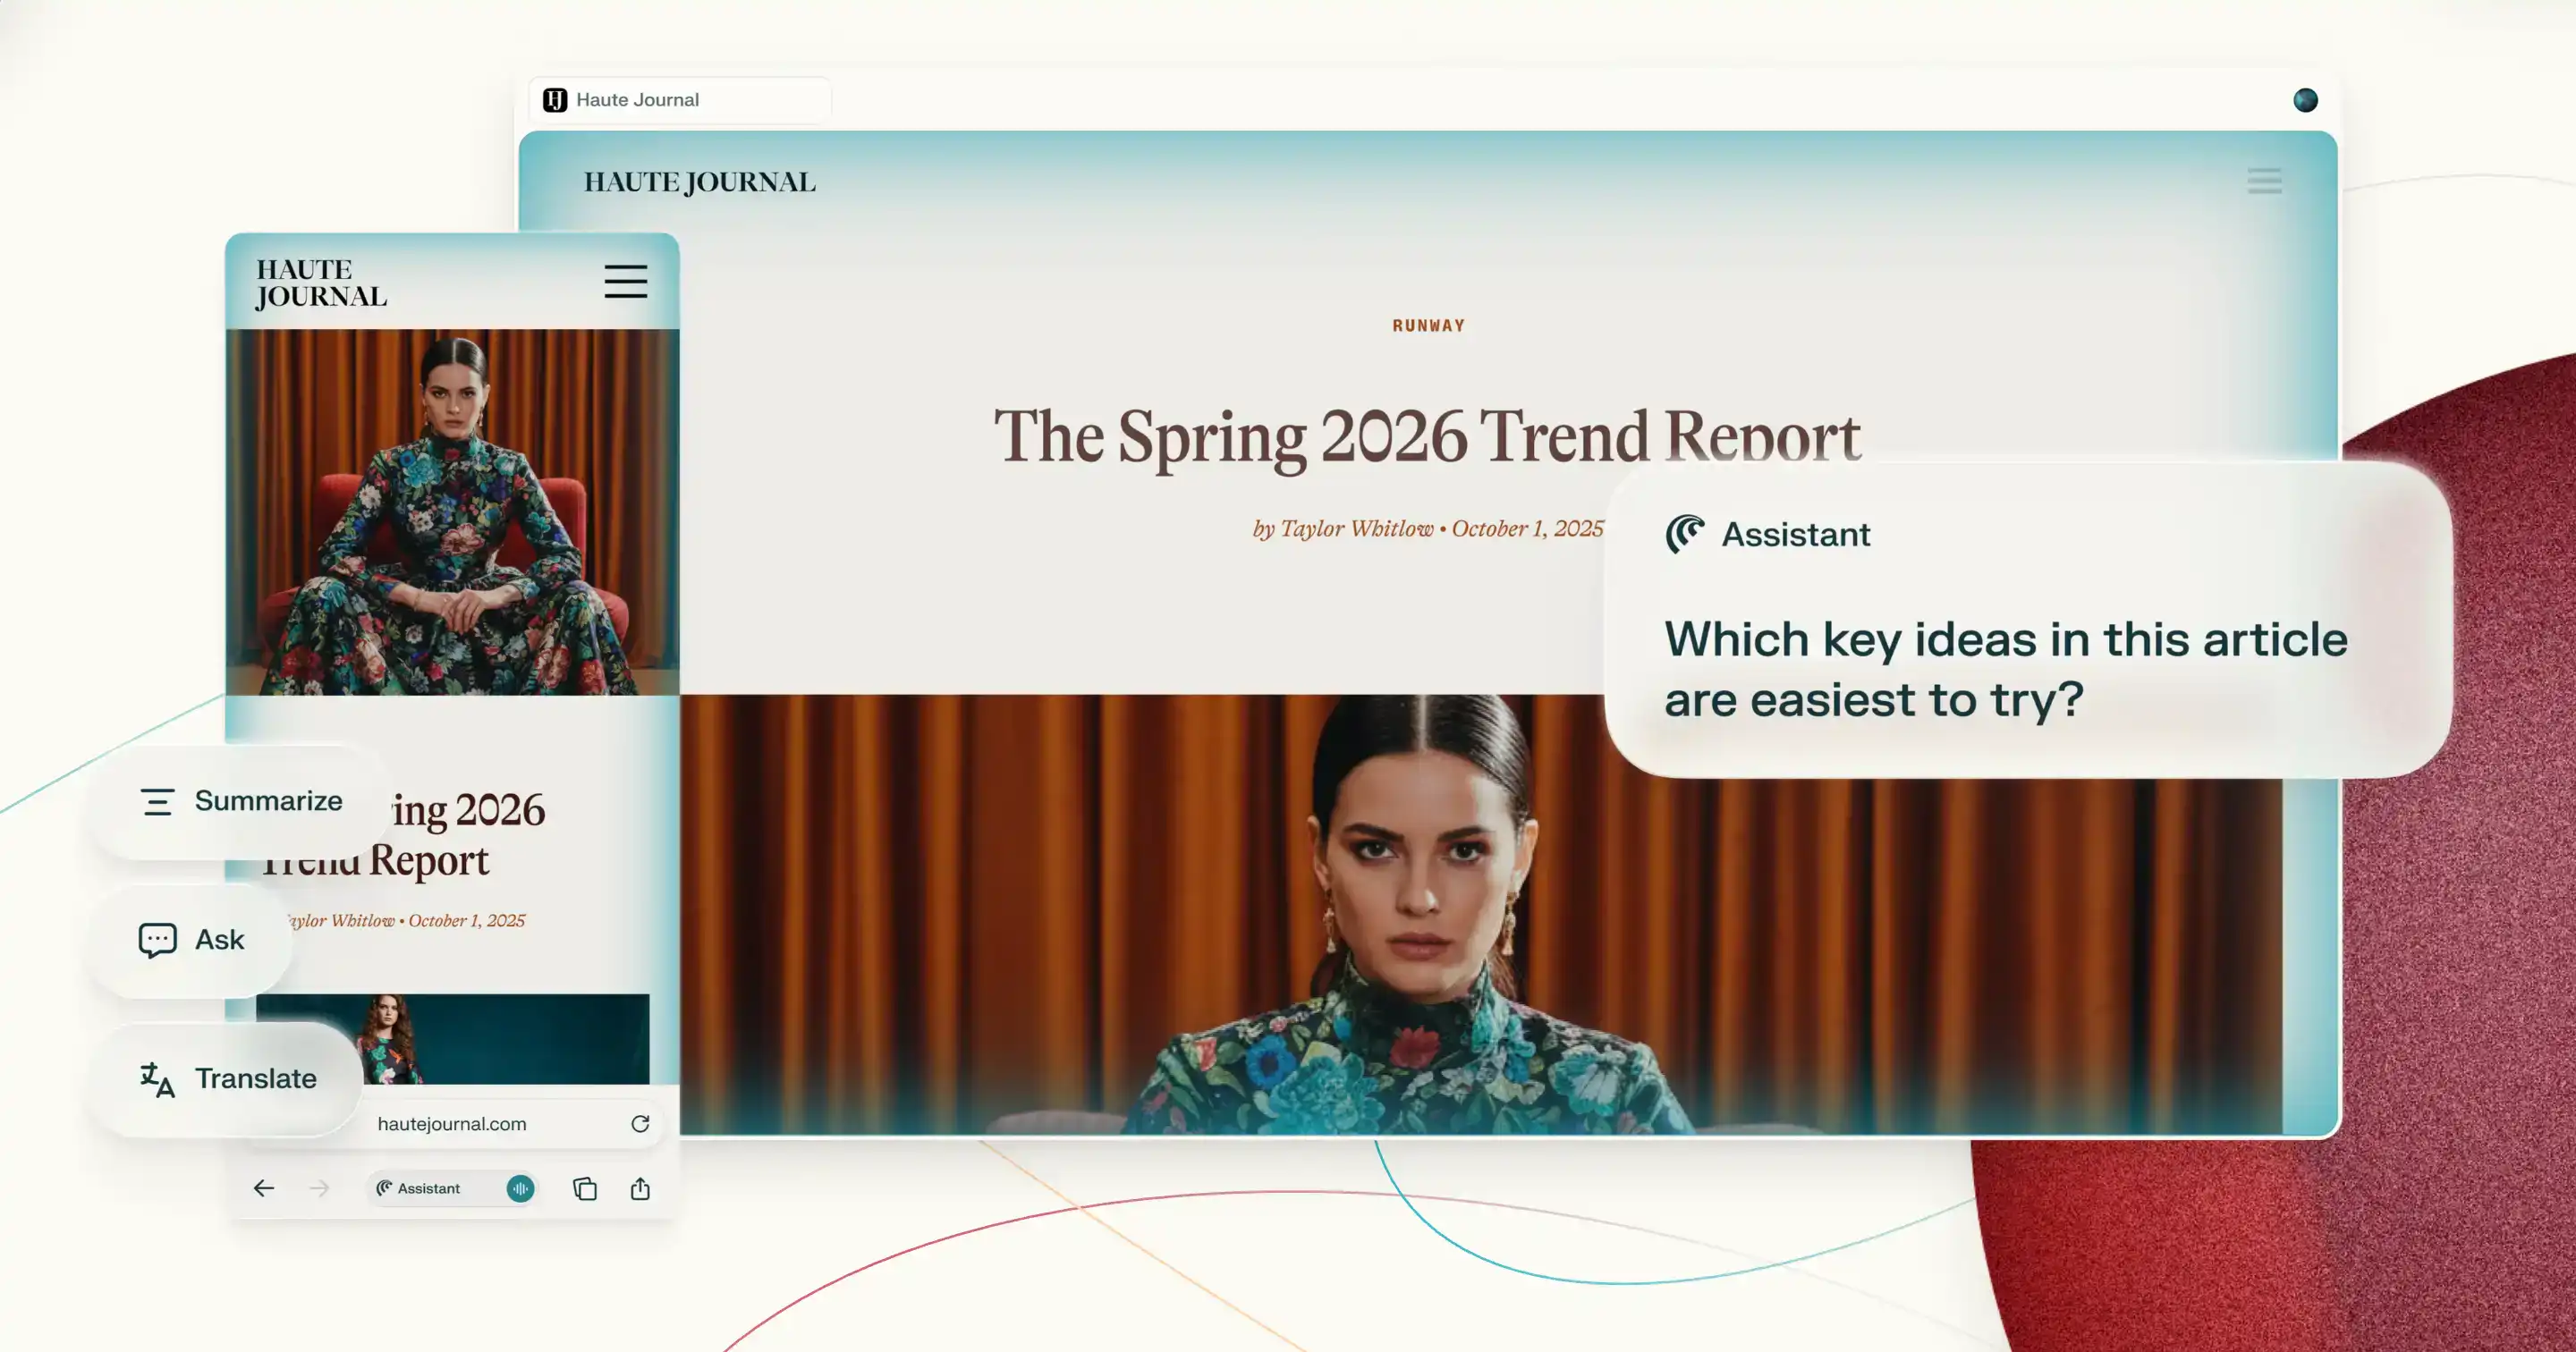Open the tabs overview icon
Image resolution: width=2576 pixels, height=1352 pixels.
point(585,1188)
